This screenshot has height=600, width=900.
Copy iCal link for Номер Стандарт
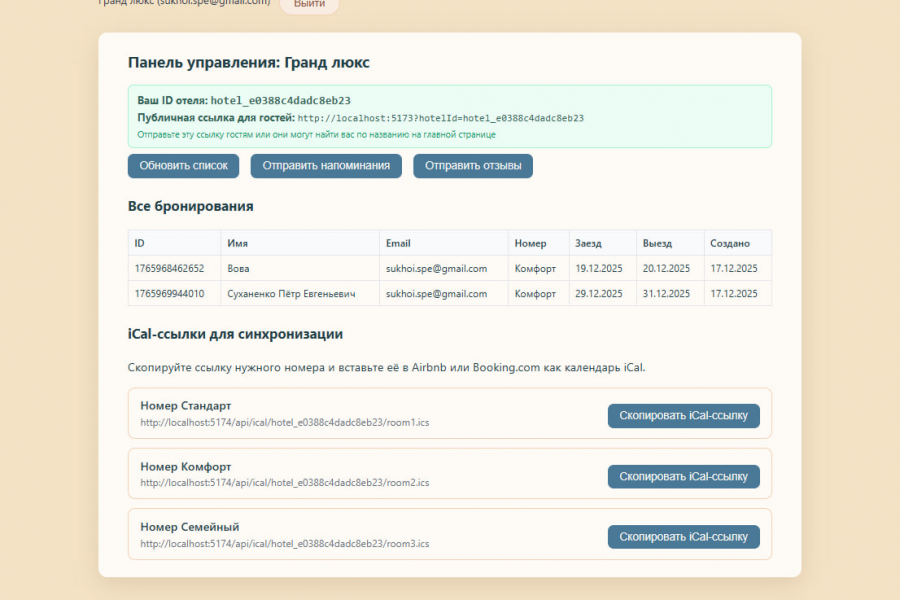point(684,416)
